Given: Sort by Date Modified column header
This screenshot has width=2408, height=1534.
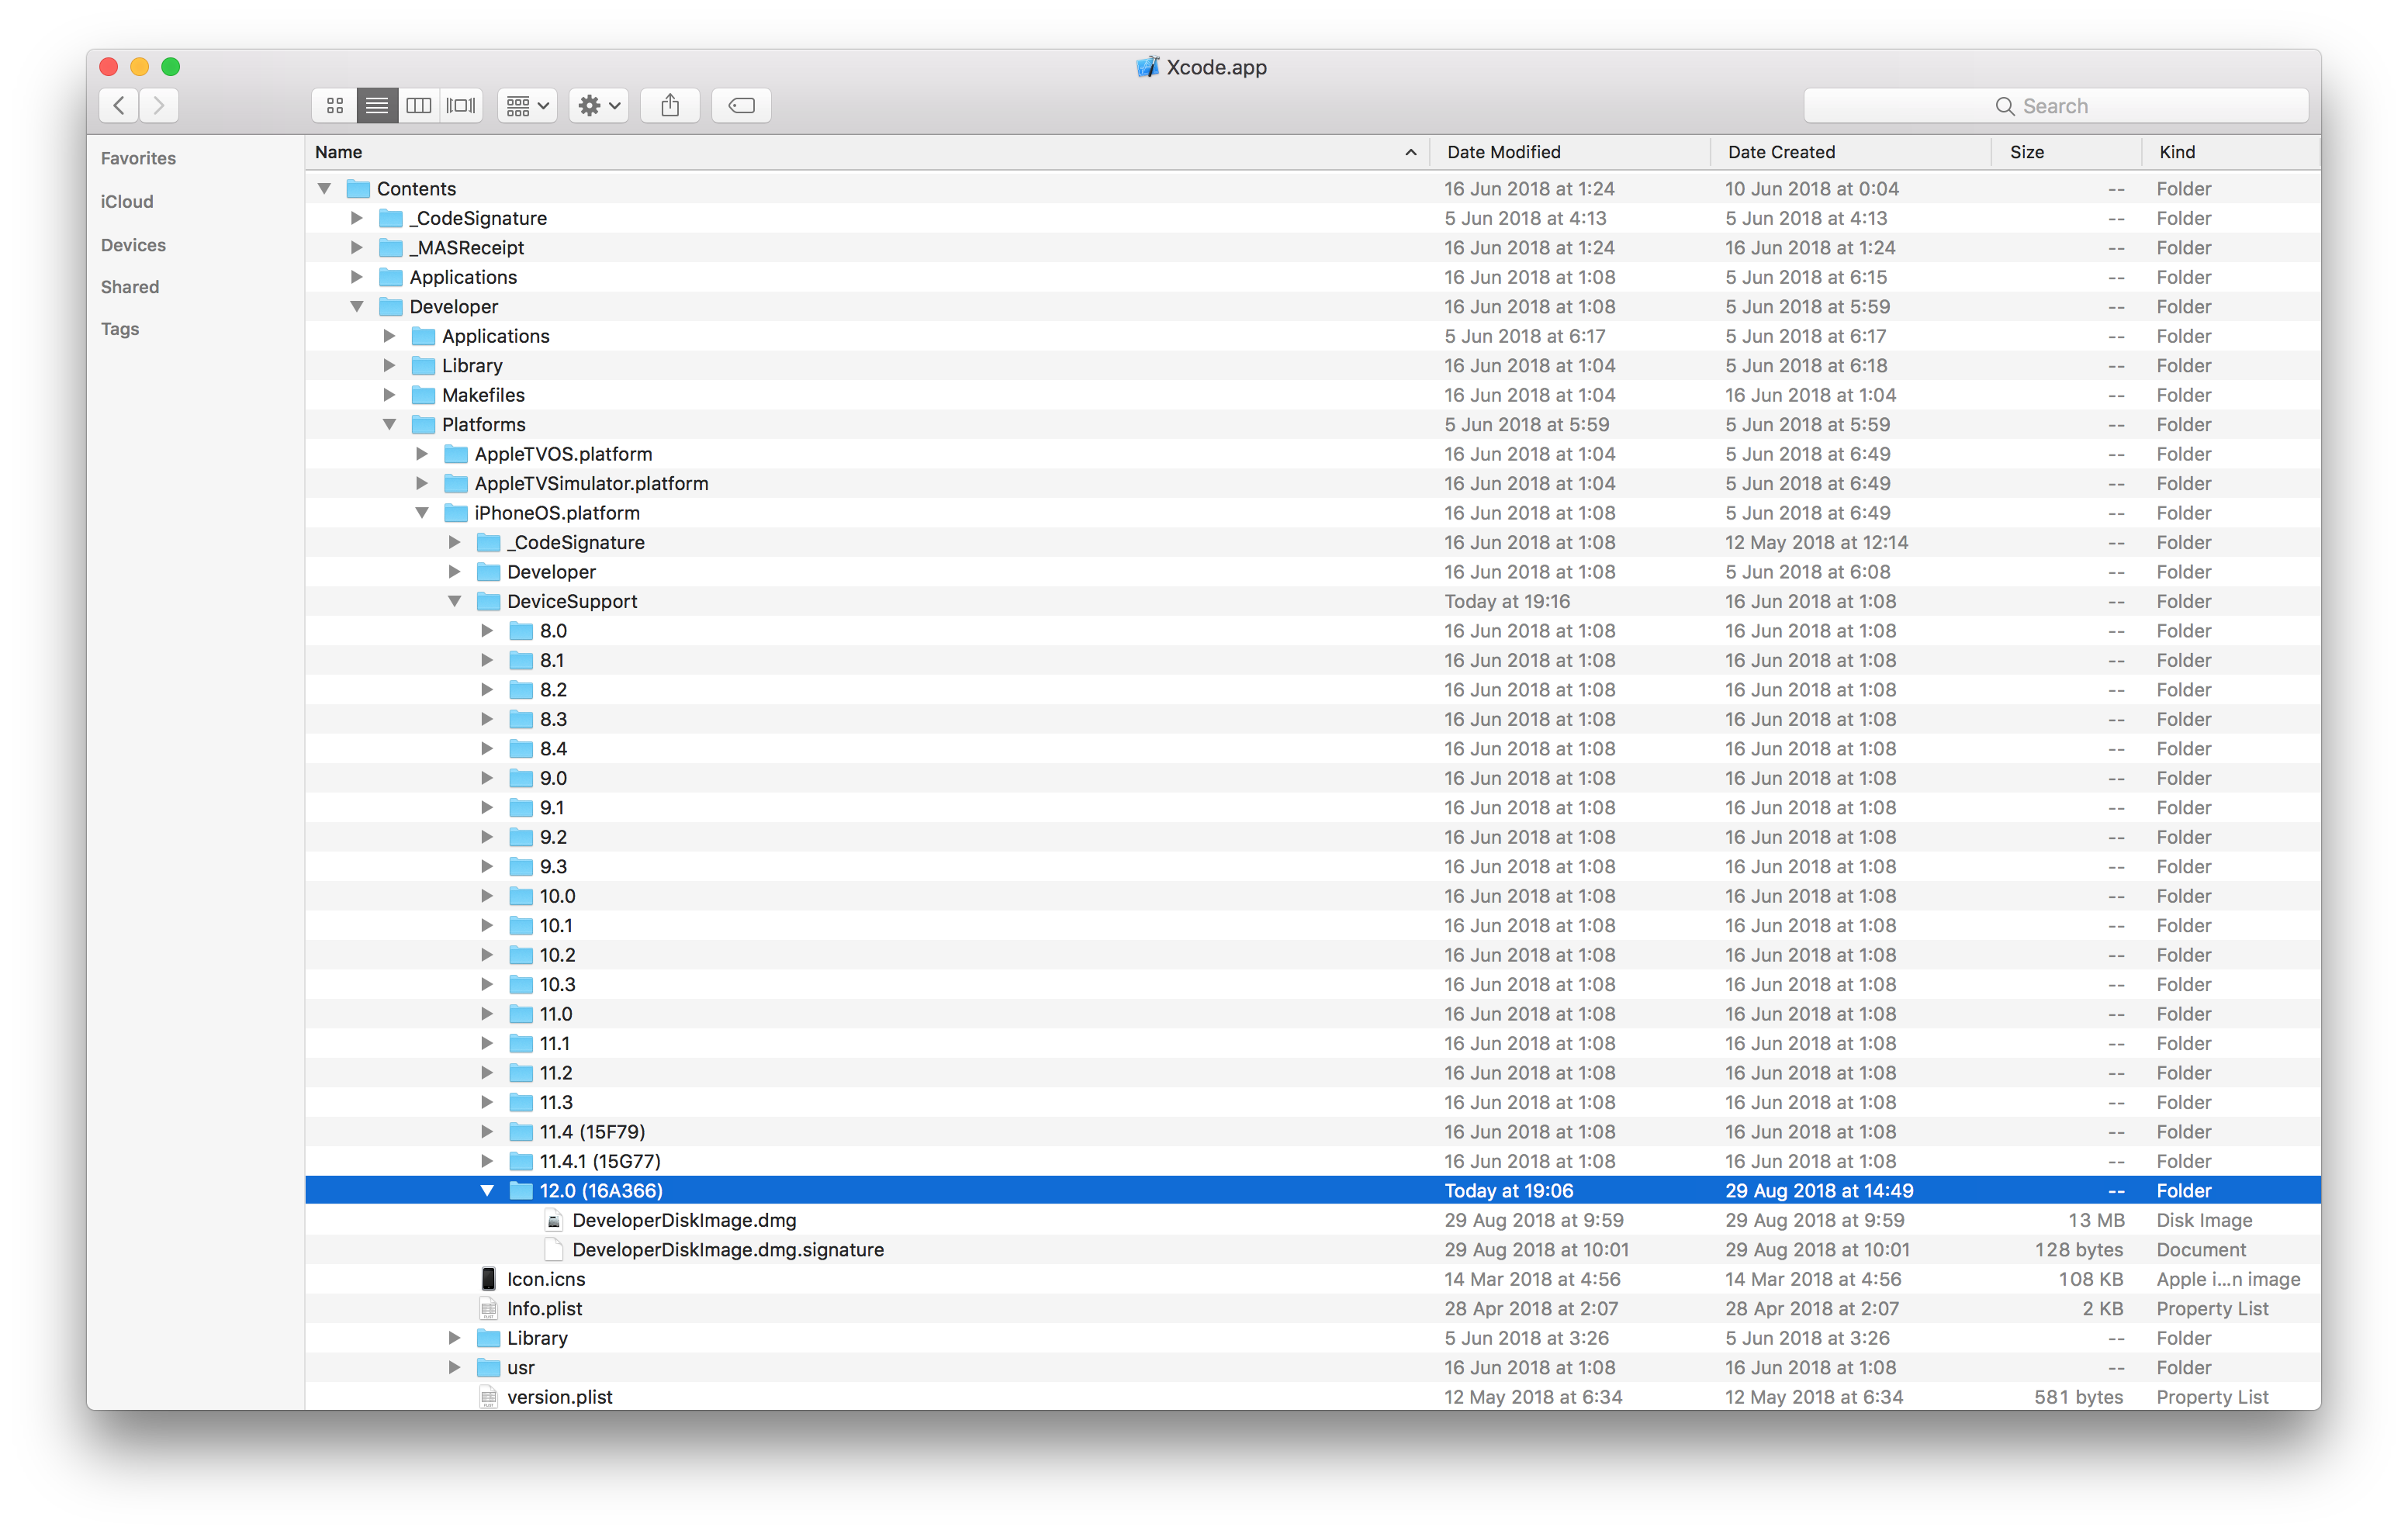Looking at the screenshot, I should pyautogui.click(x=1570, y=152).
